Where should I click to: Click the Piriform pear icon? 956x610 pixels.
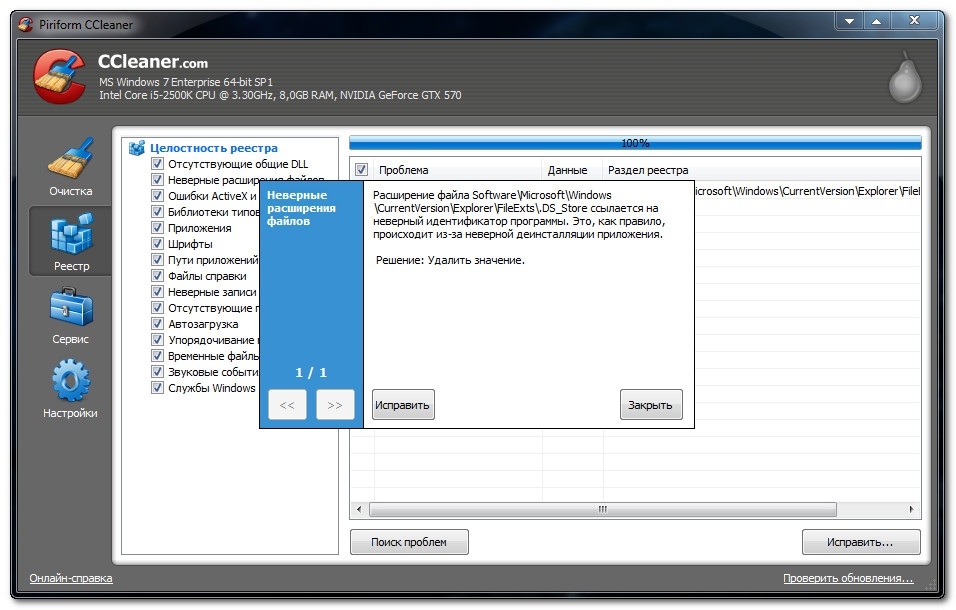coord(905,80)
